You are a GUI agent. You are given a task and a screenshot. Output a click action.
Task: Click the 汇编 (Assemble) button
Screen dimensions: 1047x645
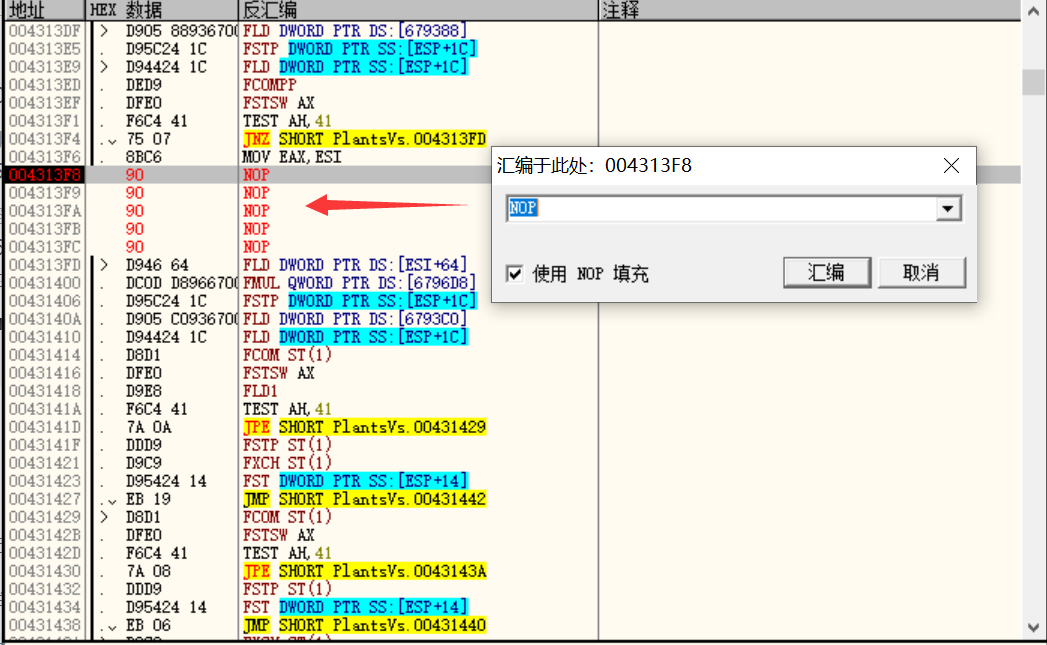click(827, 272)
